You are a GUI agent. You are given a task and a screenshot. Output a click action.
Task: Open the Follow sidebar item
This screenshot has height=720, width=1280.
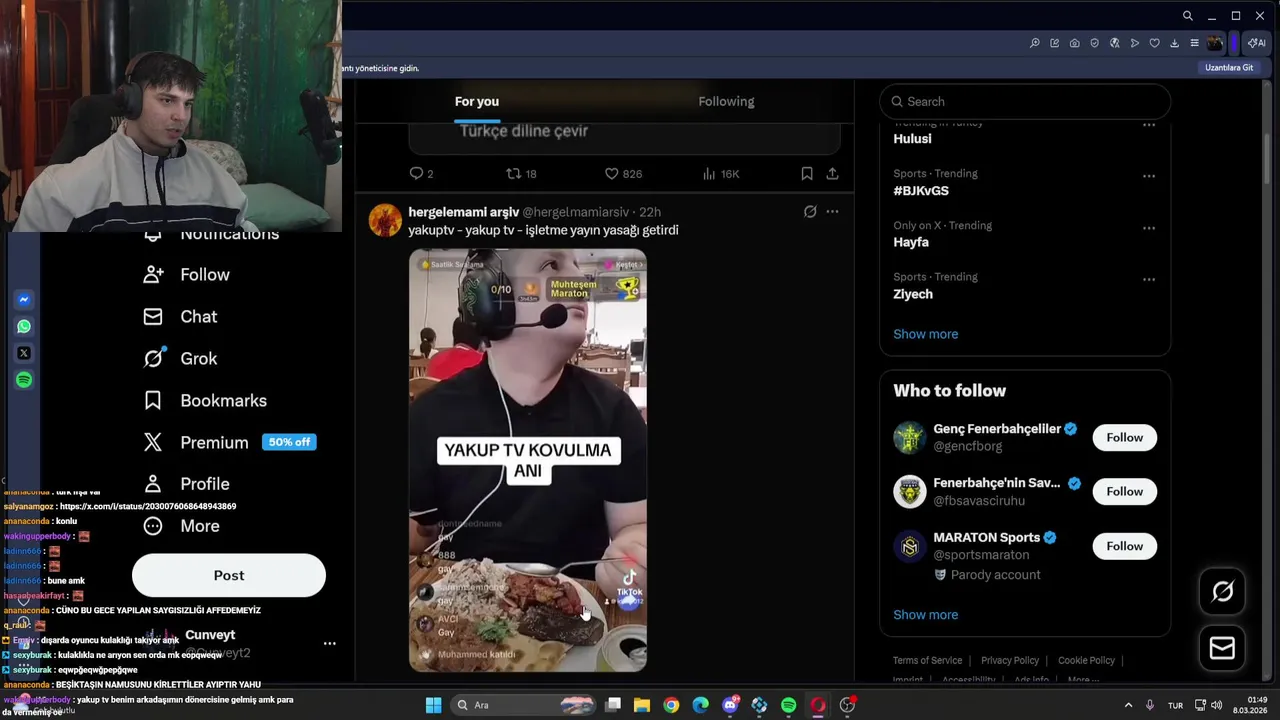(x=187, y=275)
